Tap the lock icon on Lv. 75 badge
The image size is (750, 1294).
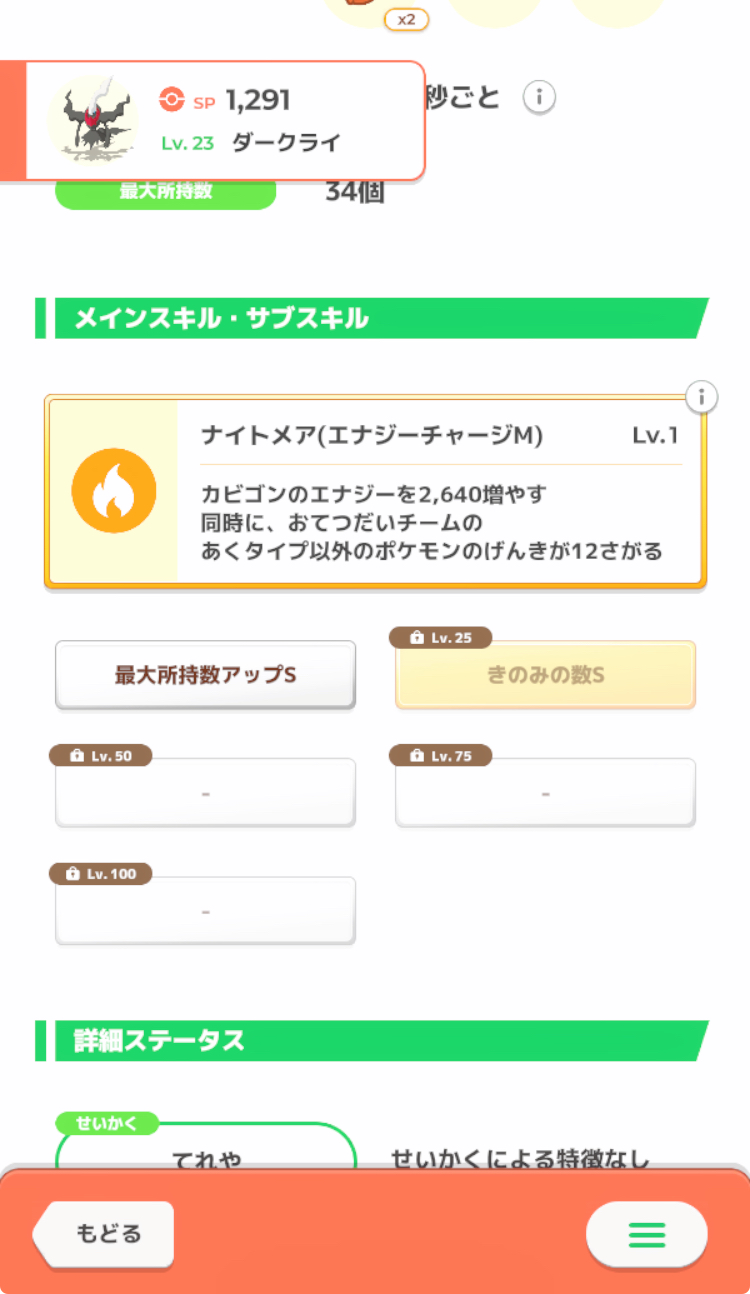coord(417,756)
